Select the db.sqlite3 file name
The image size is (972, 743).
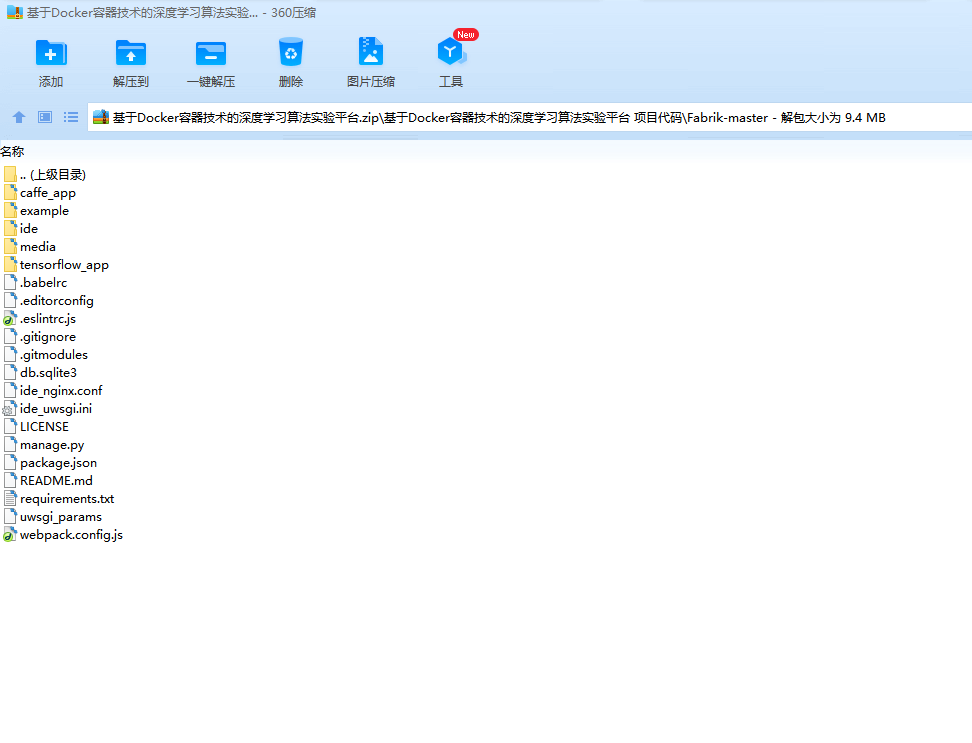(48, 372)
